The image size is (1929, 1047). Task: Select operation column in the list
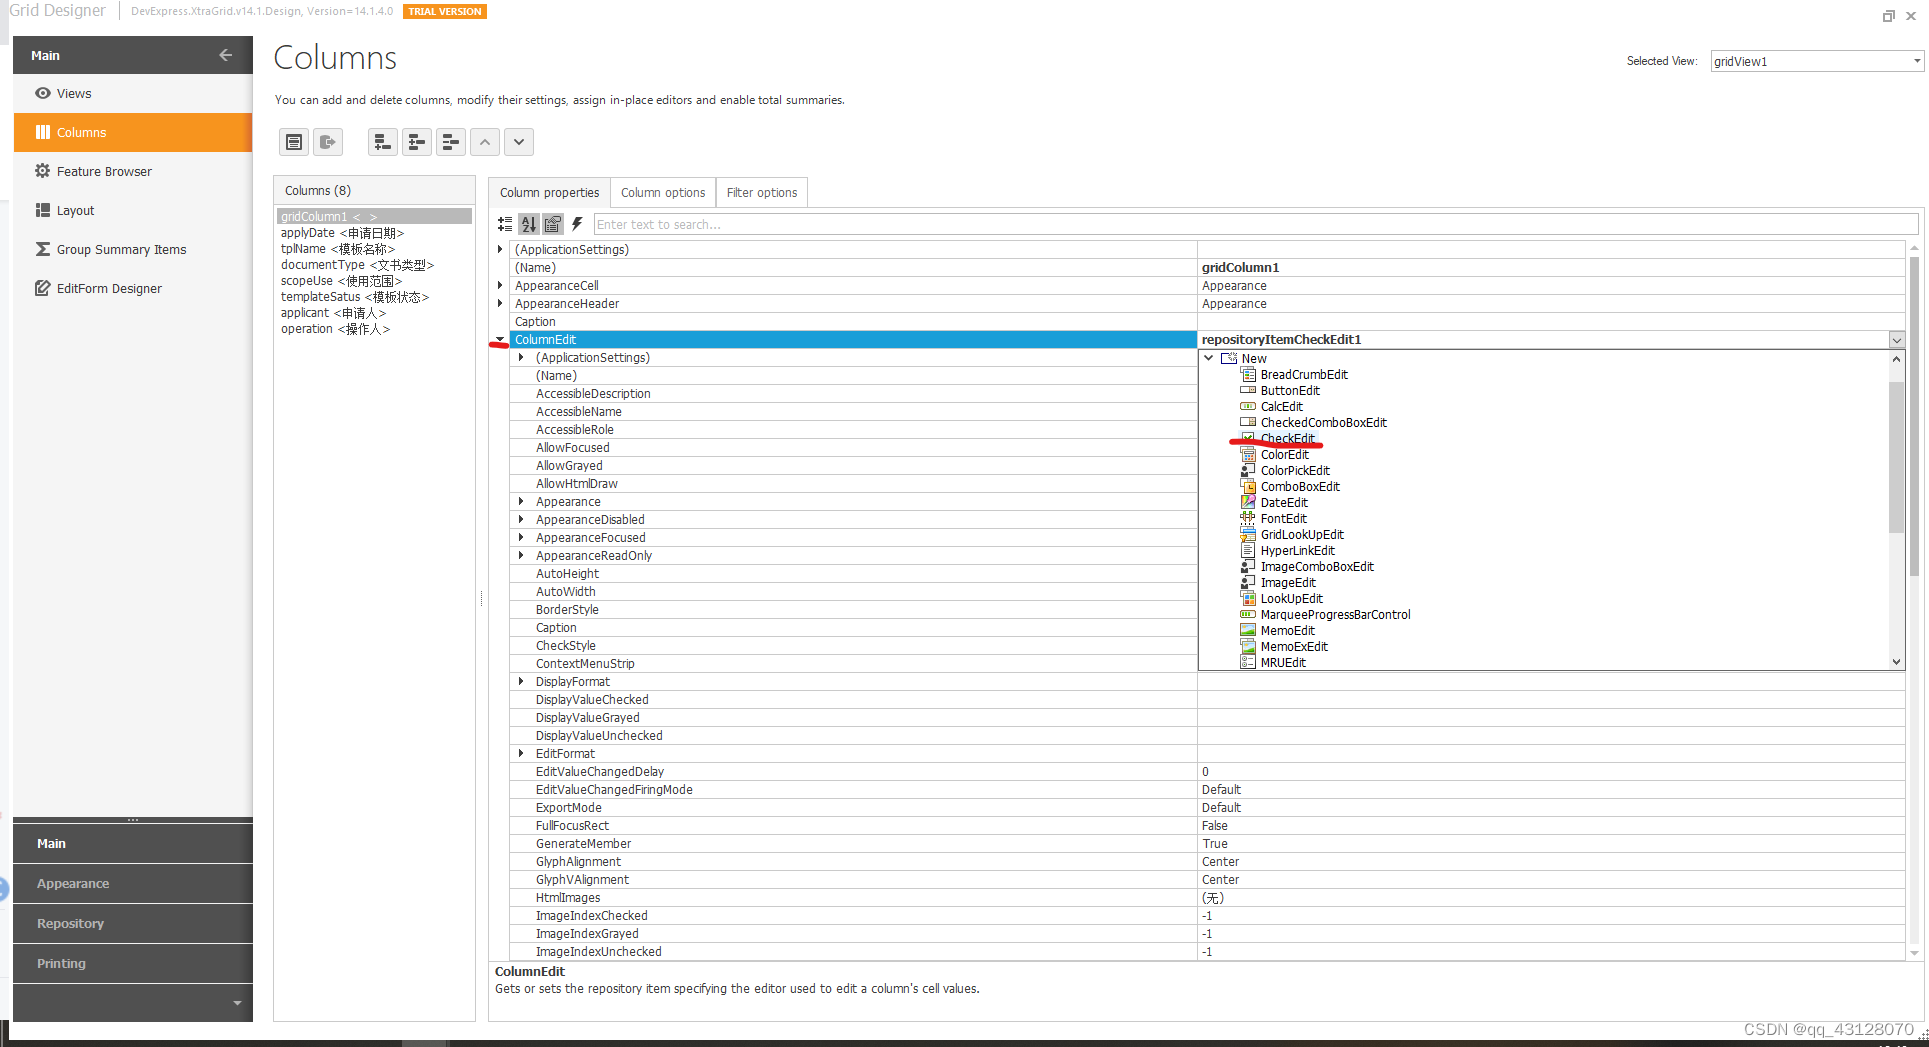(335, 329)
